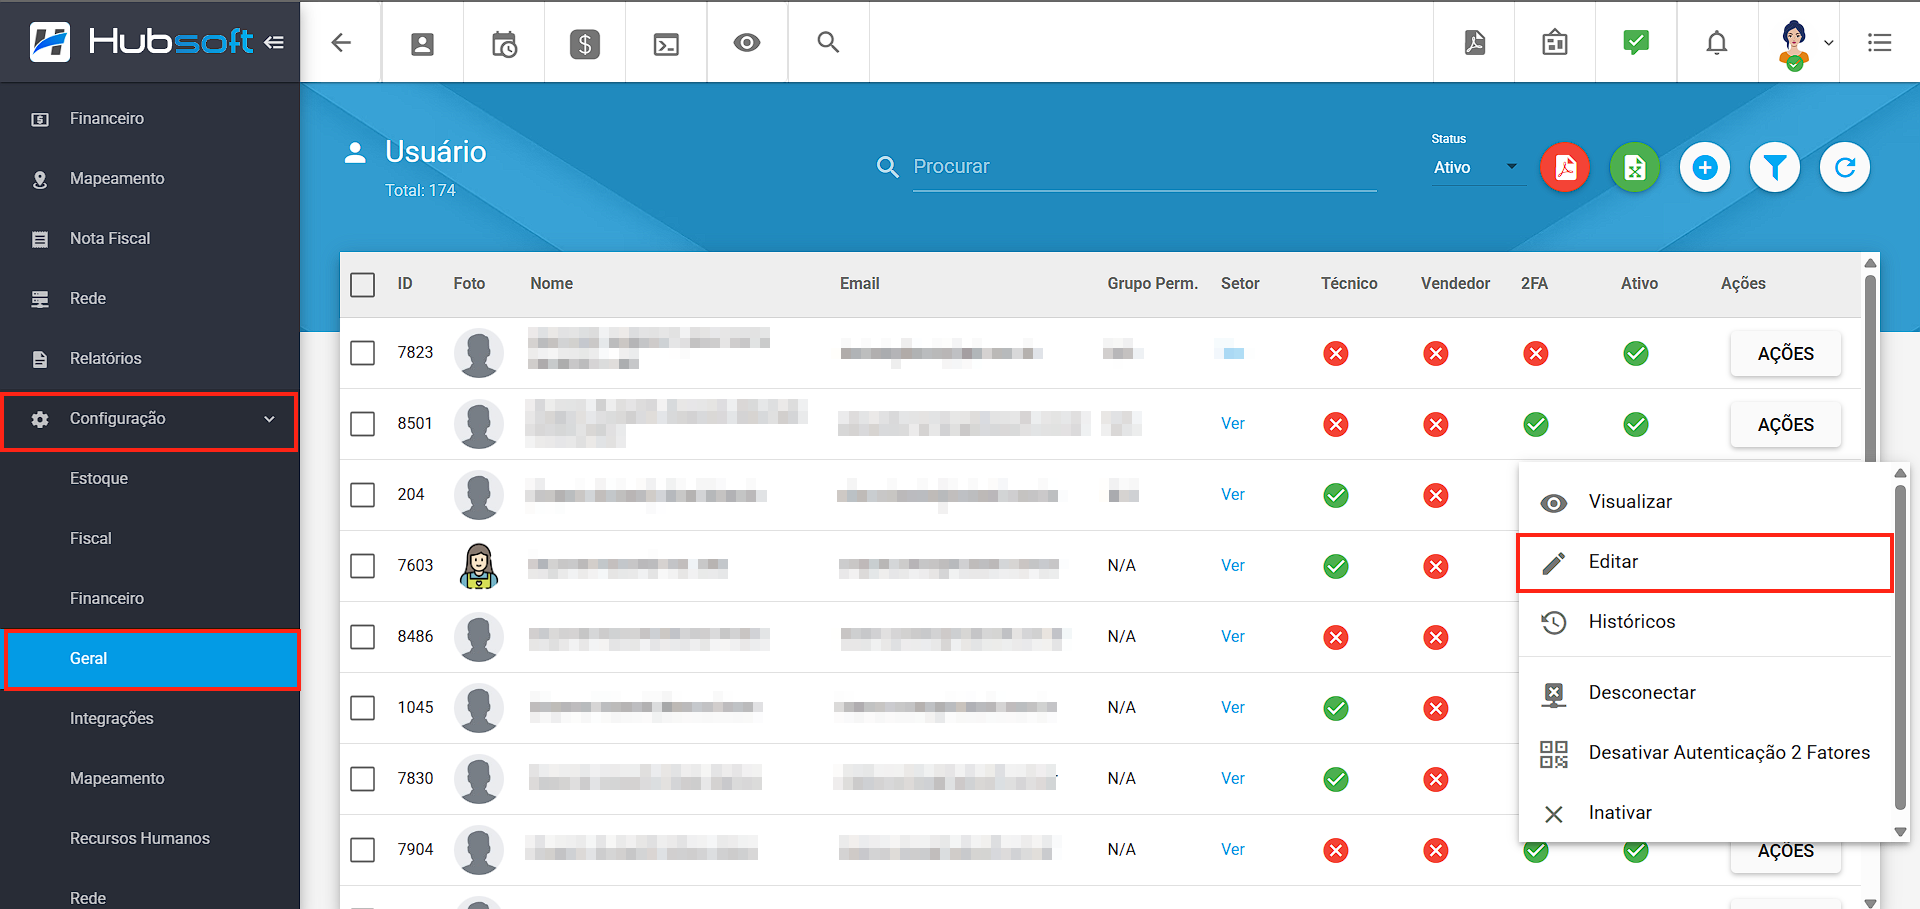The height and width of the screenshot is (909, 1920).
Task: Export the user list to PDF with the red button
Action: [x=1565, y=167]
